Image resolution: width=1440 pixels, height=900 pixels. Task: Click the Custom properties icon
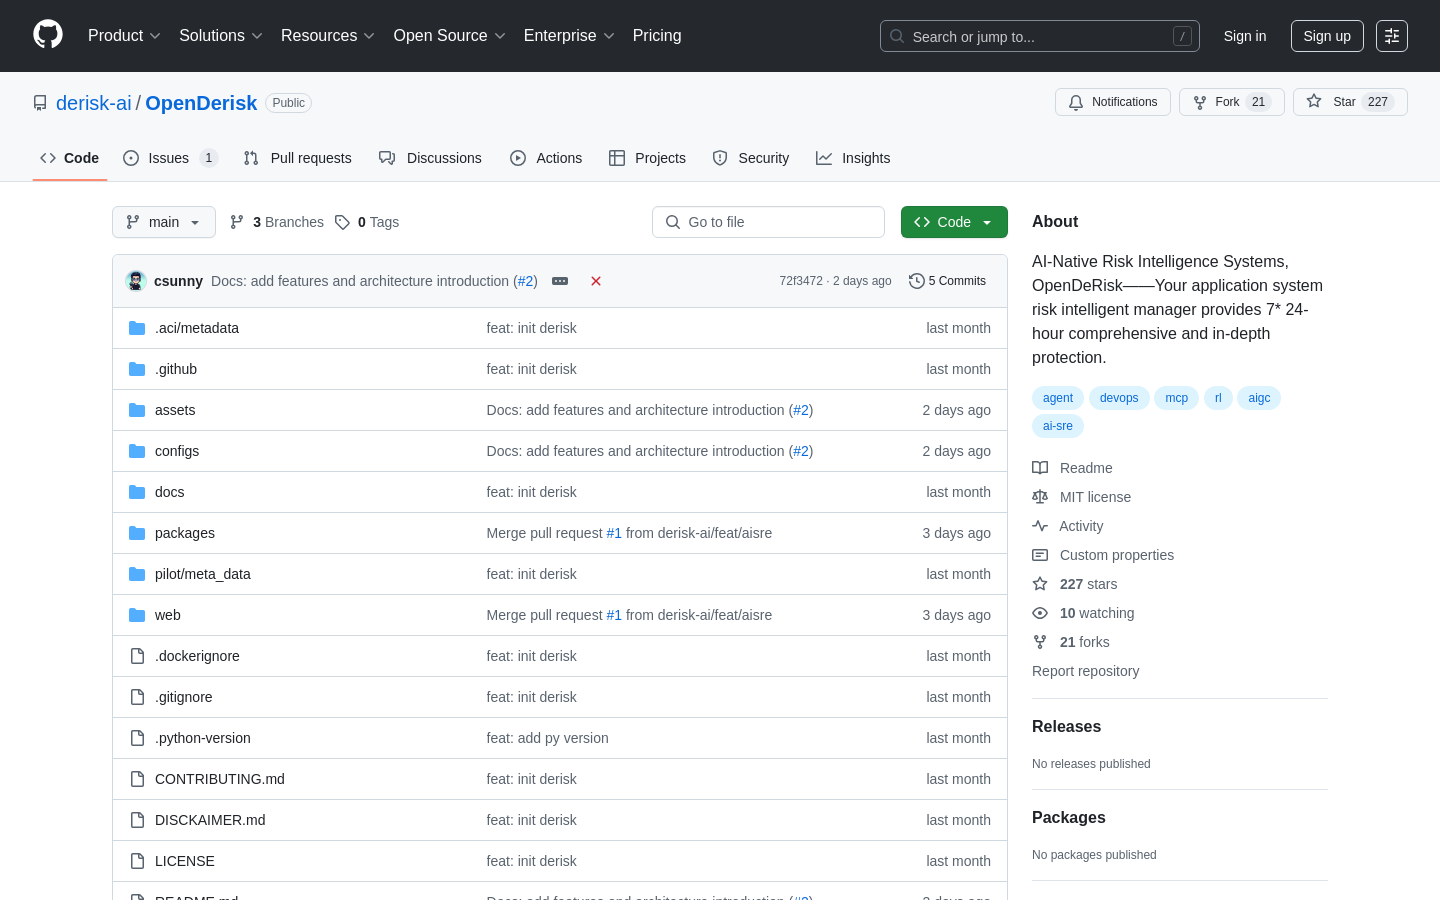(x=1040, y=555)
